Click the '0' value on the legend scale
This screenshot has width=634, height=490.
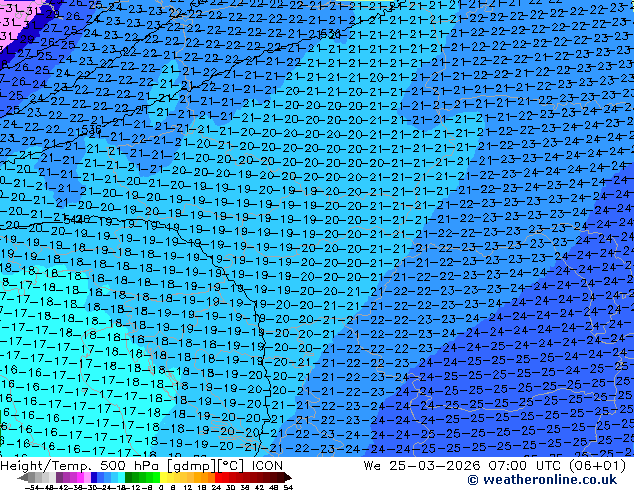pyautogui.click(x=161, y=487)
